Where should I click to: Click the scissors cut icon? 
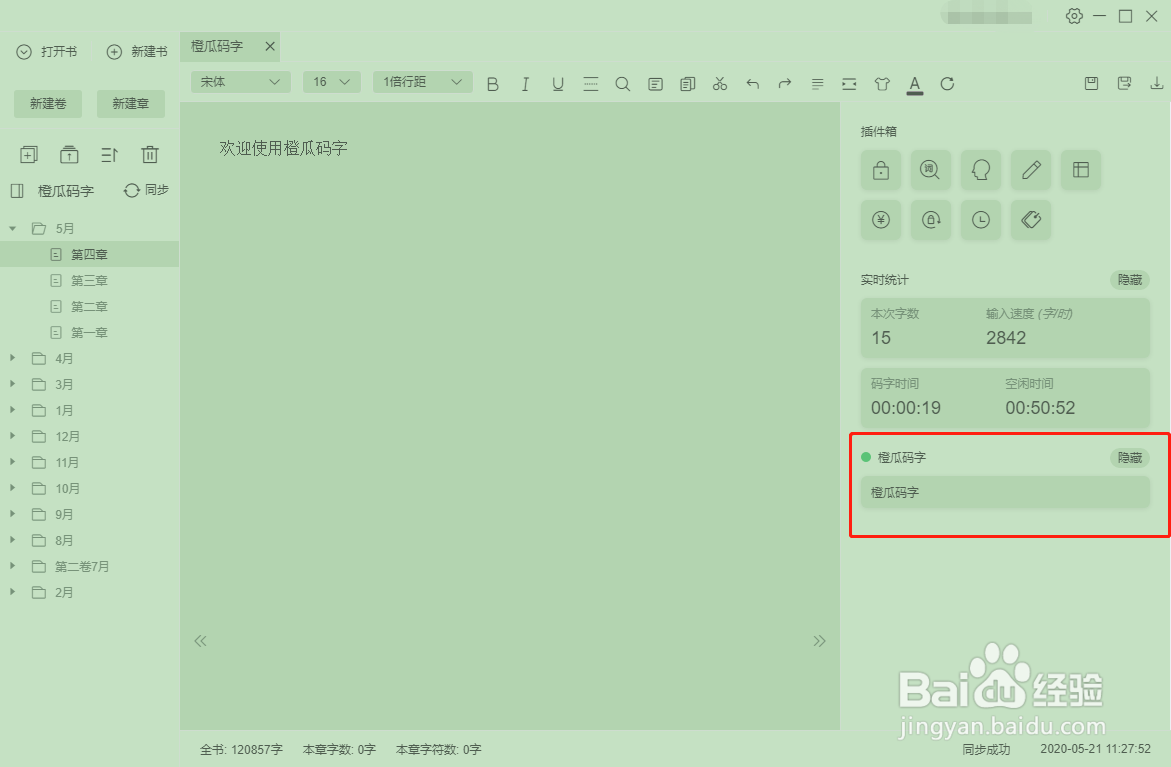pyautogui.click(x=720, y=84)
